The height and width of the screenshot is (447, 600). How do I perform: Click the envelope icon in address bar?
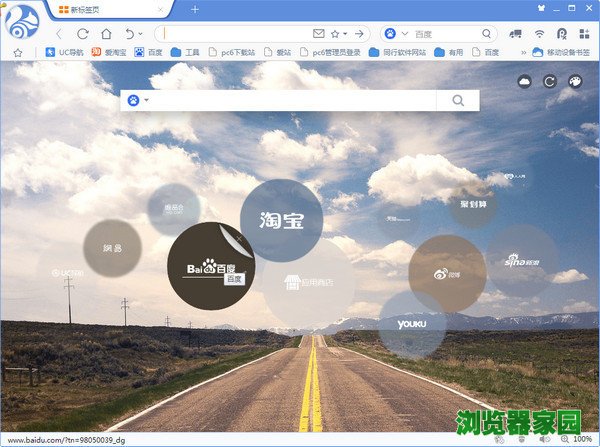click(x=318, y=34)
